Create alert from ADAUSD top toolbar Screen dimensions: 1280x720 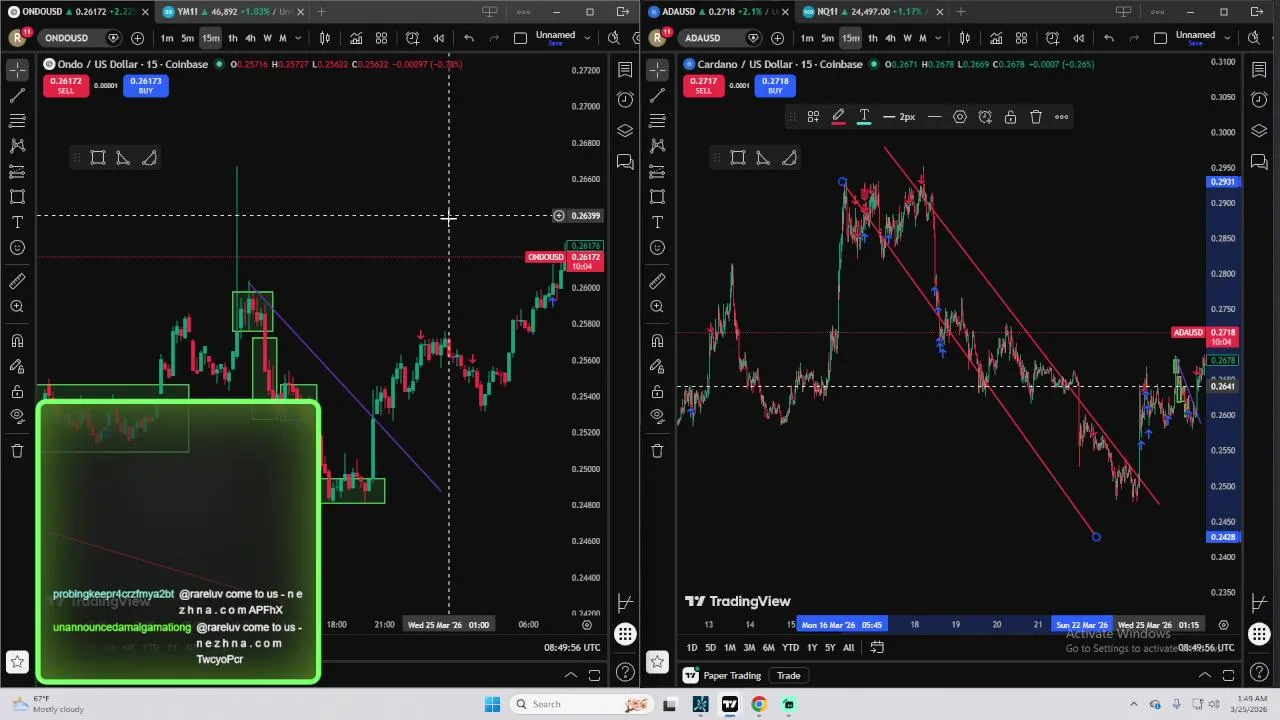tap(1052, 38)
